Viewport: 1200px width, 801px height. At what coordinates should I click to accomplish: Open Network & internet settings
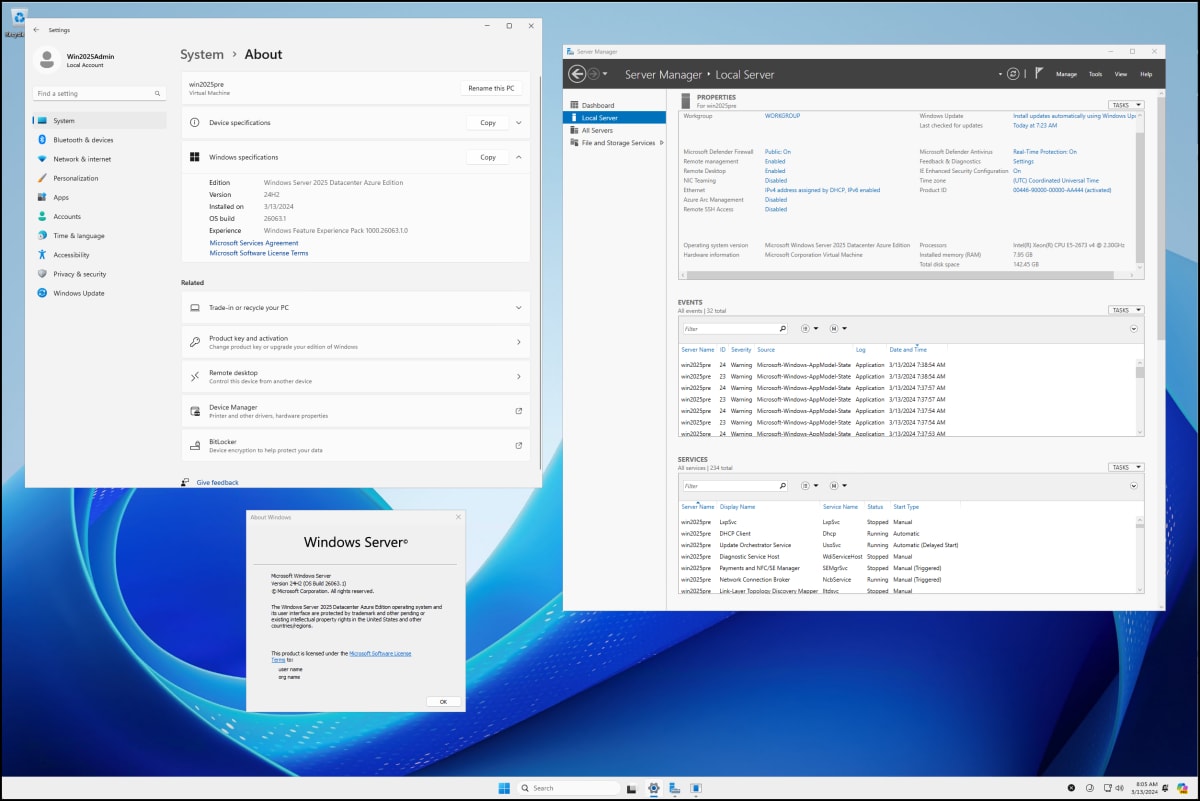pos(99,159)
